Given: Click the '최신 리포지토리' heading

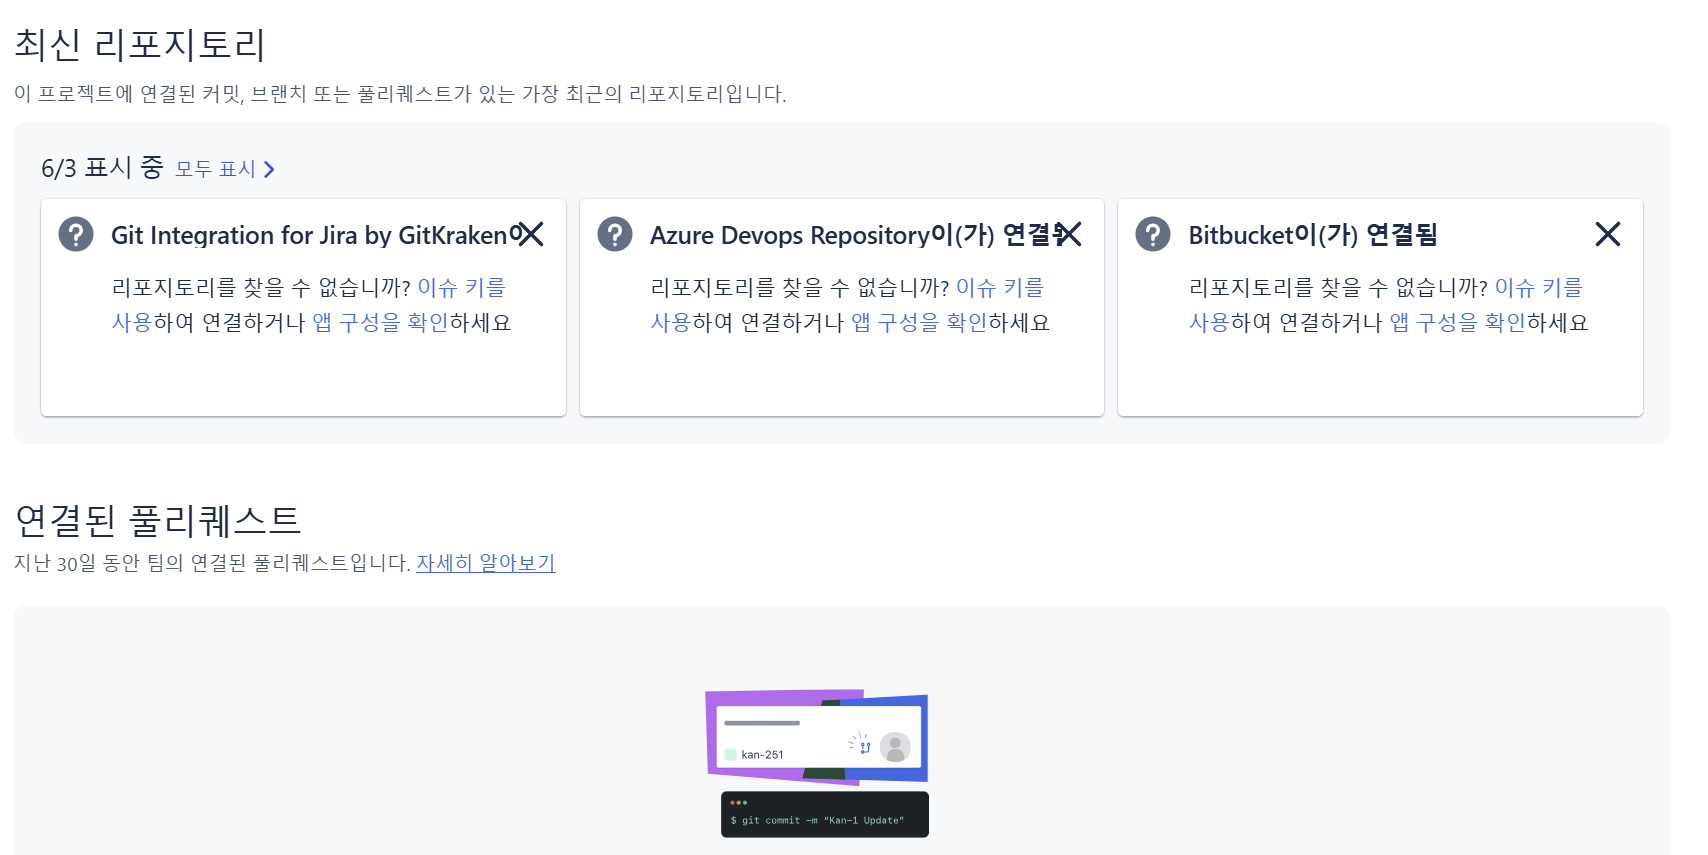Looking at the screenshot, I should 140,45.
